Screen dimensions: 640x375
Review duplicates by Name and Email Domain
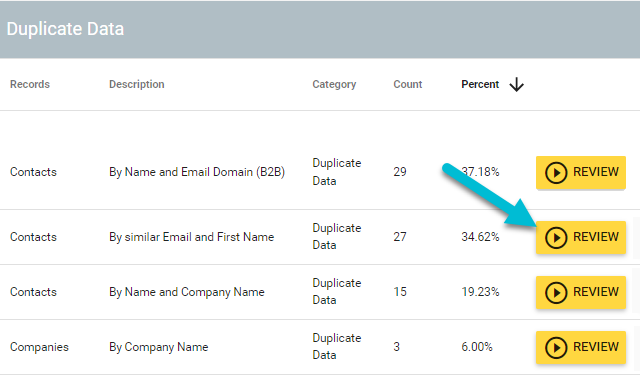pos(581,173)
